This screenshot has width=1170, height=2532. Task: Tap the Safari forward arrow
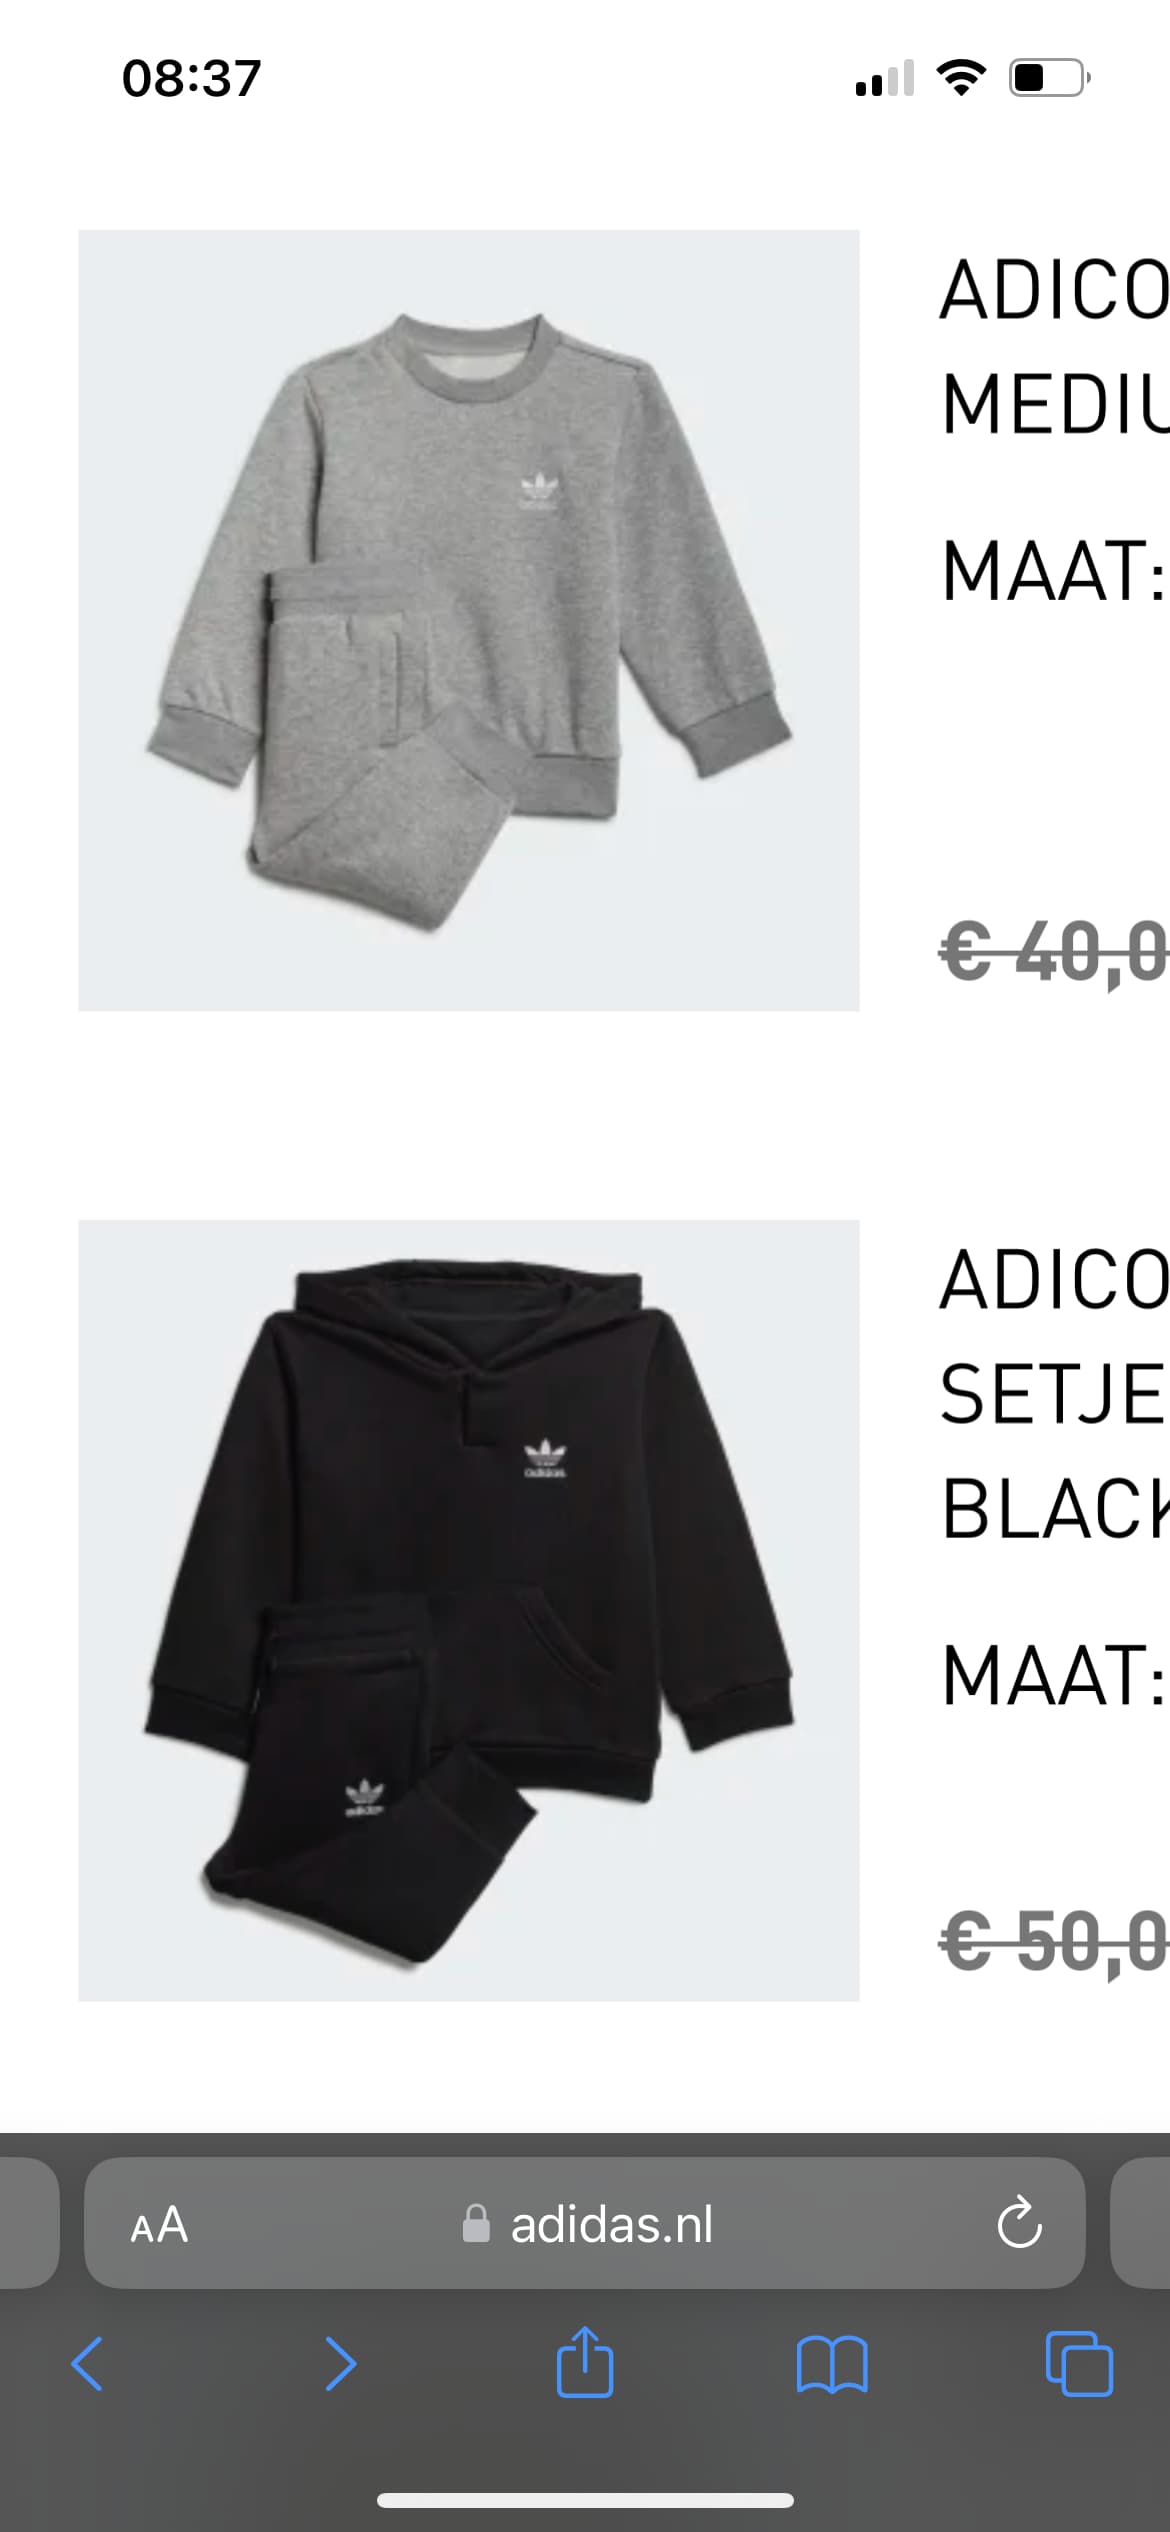click(340, 2364)
